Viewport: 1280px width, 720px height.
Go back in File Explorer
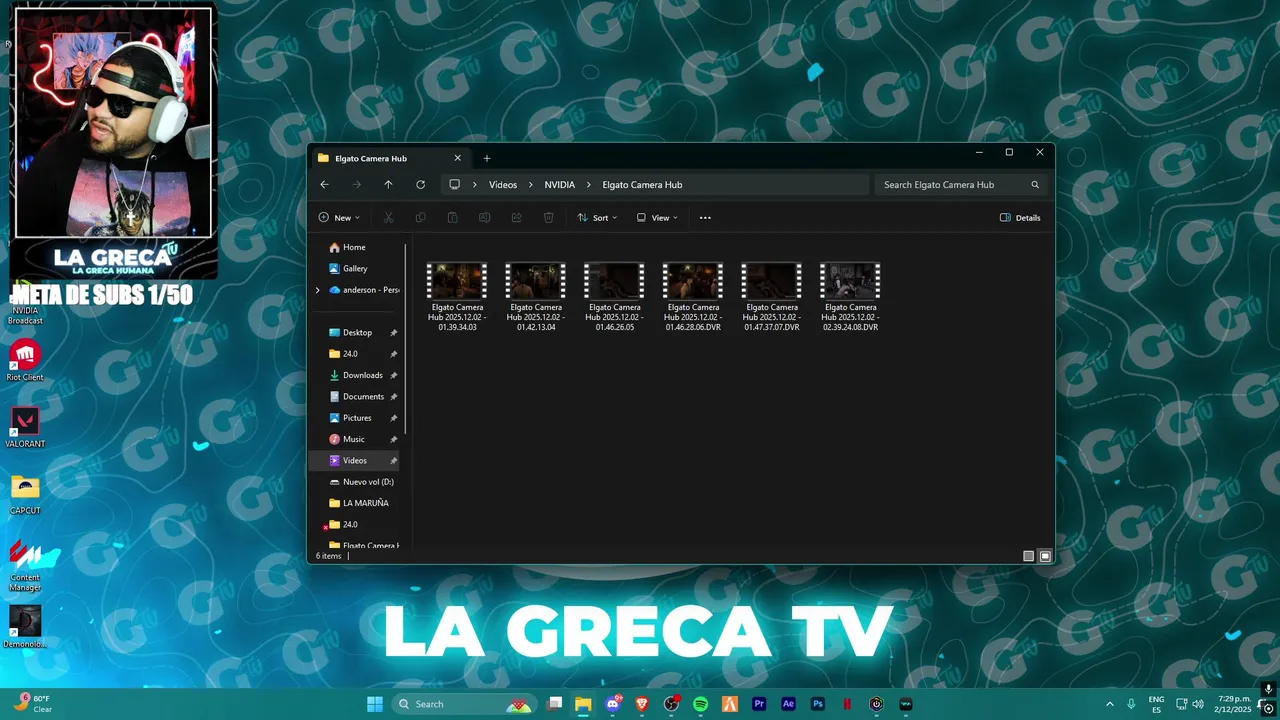click(324, 185)
